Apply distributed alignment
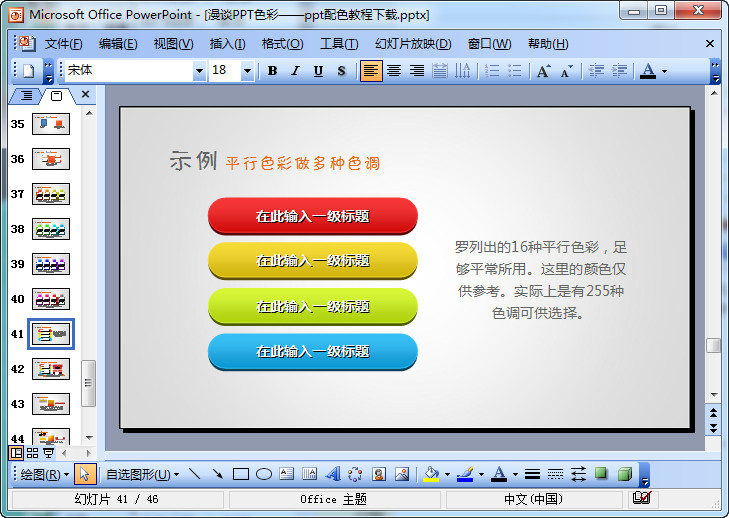The image size is (729, 518). (439, 71)
